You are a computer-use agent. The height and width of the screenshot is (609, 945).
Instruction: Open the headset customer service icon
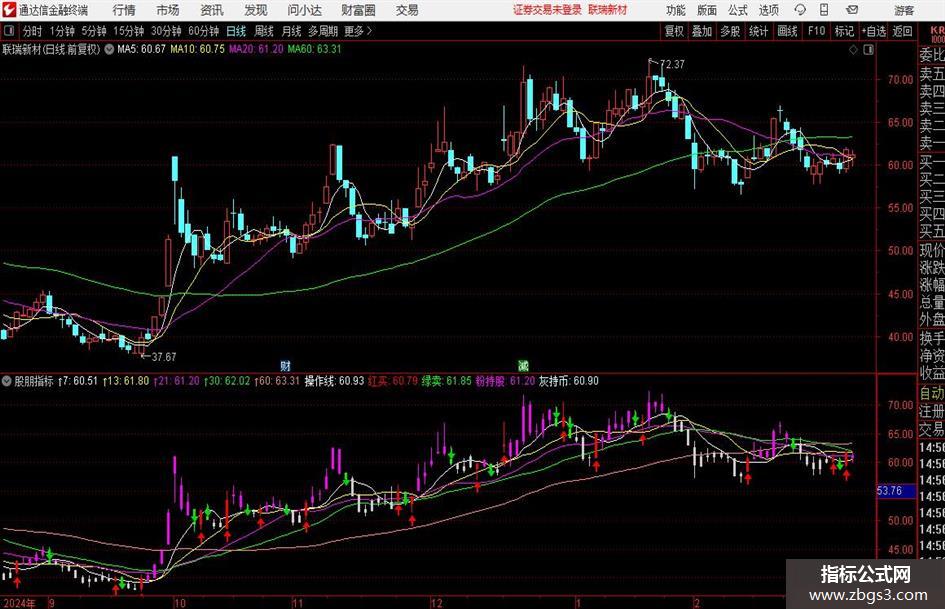click(x=800, y=10)
